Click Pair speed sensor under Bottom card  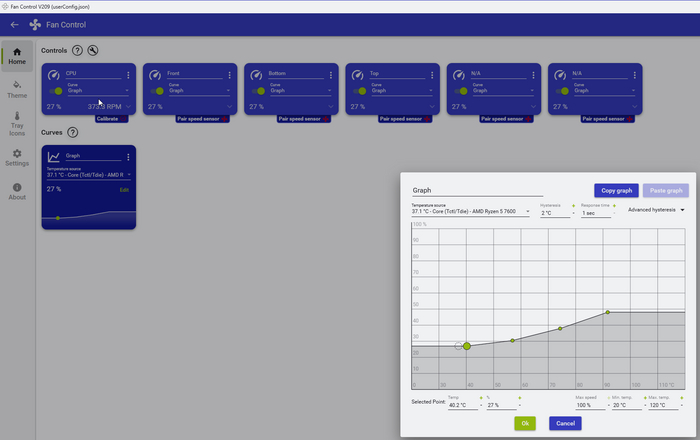pyautogui.click(x=304, y=119)
